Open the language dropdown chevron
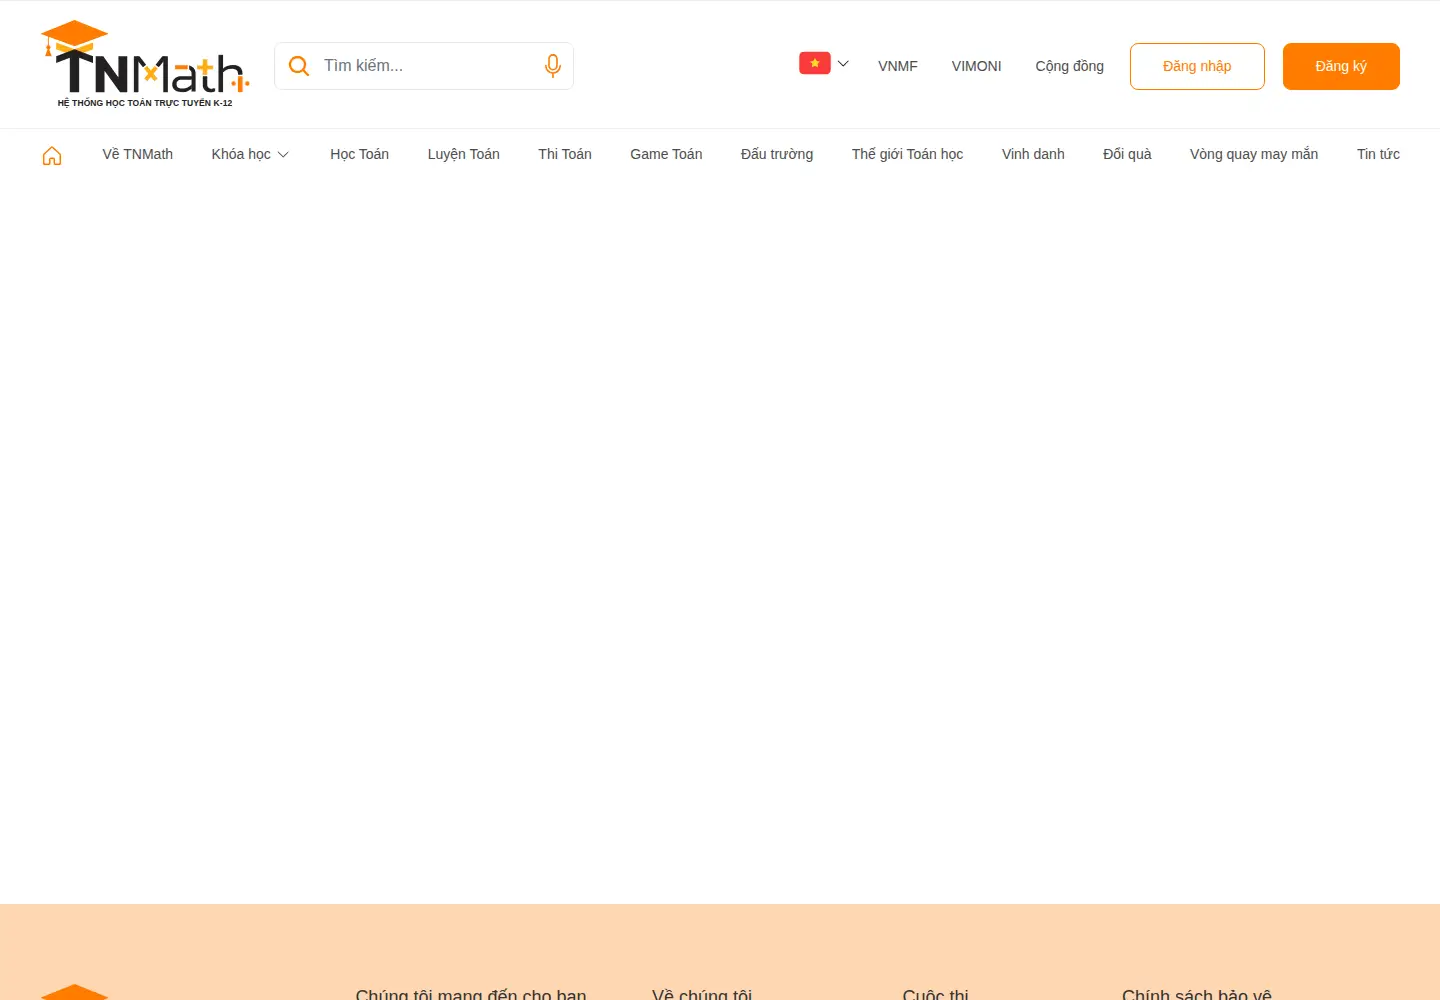Image resolution: width=1440 pixels, height=1000 pixels. 843,64
